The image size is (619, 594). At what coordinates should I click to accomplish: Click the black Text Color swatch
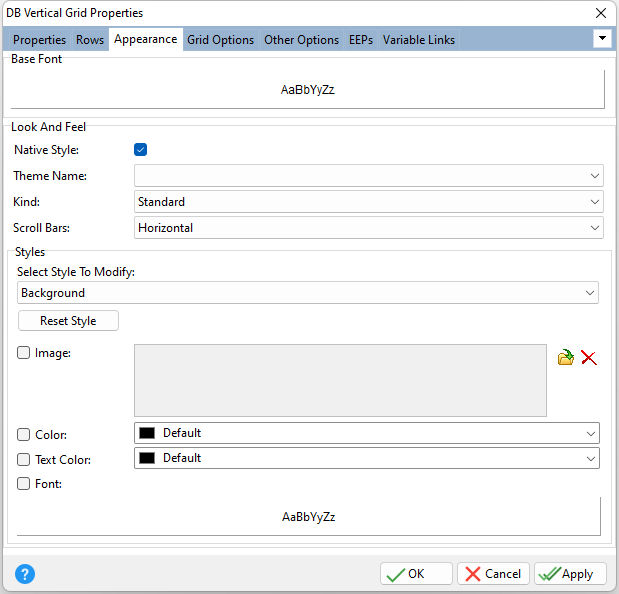pyautogui.click(x=147, y=458)
